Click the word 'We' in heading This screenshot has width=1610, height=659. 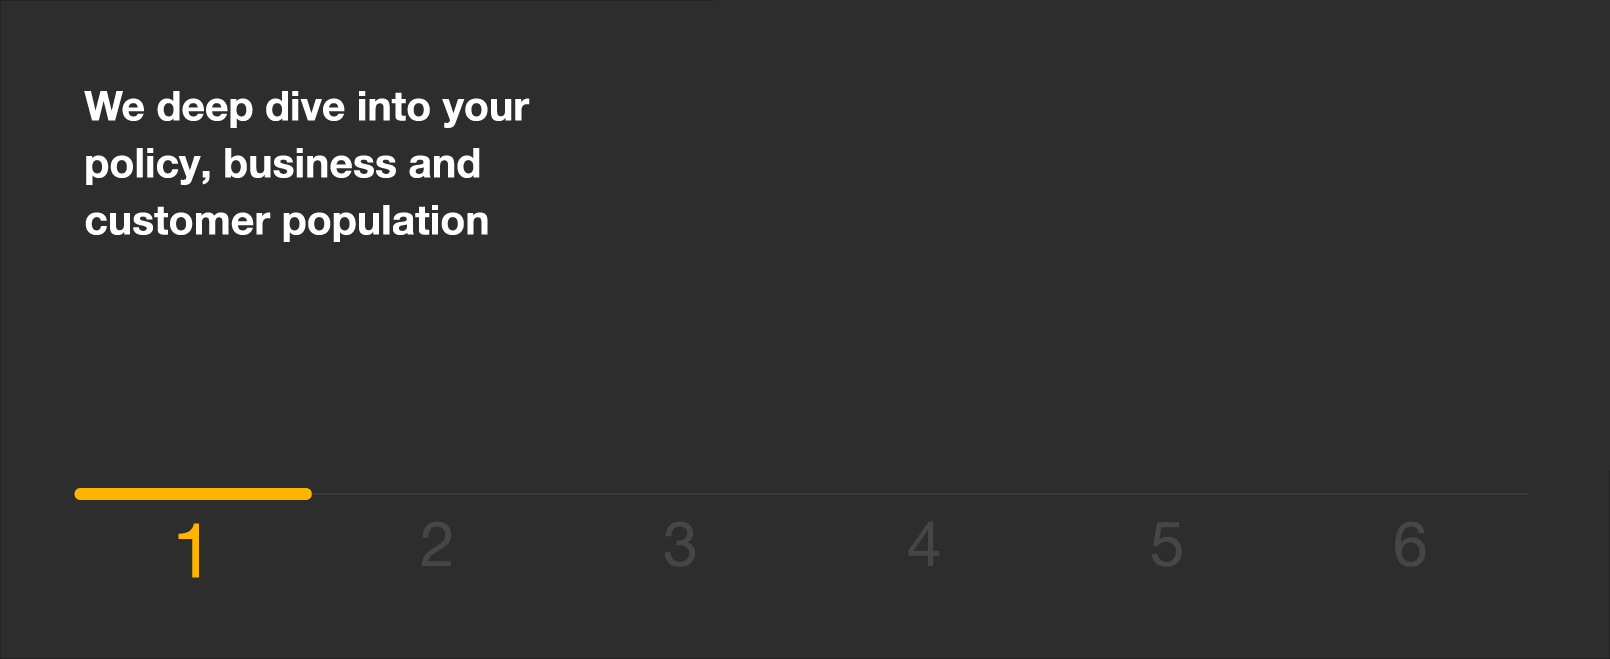coord(115,106)
